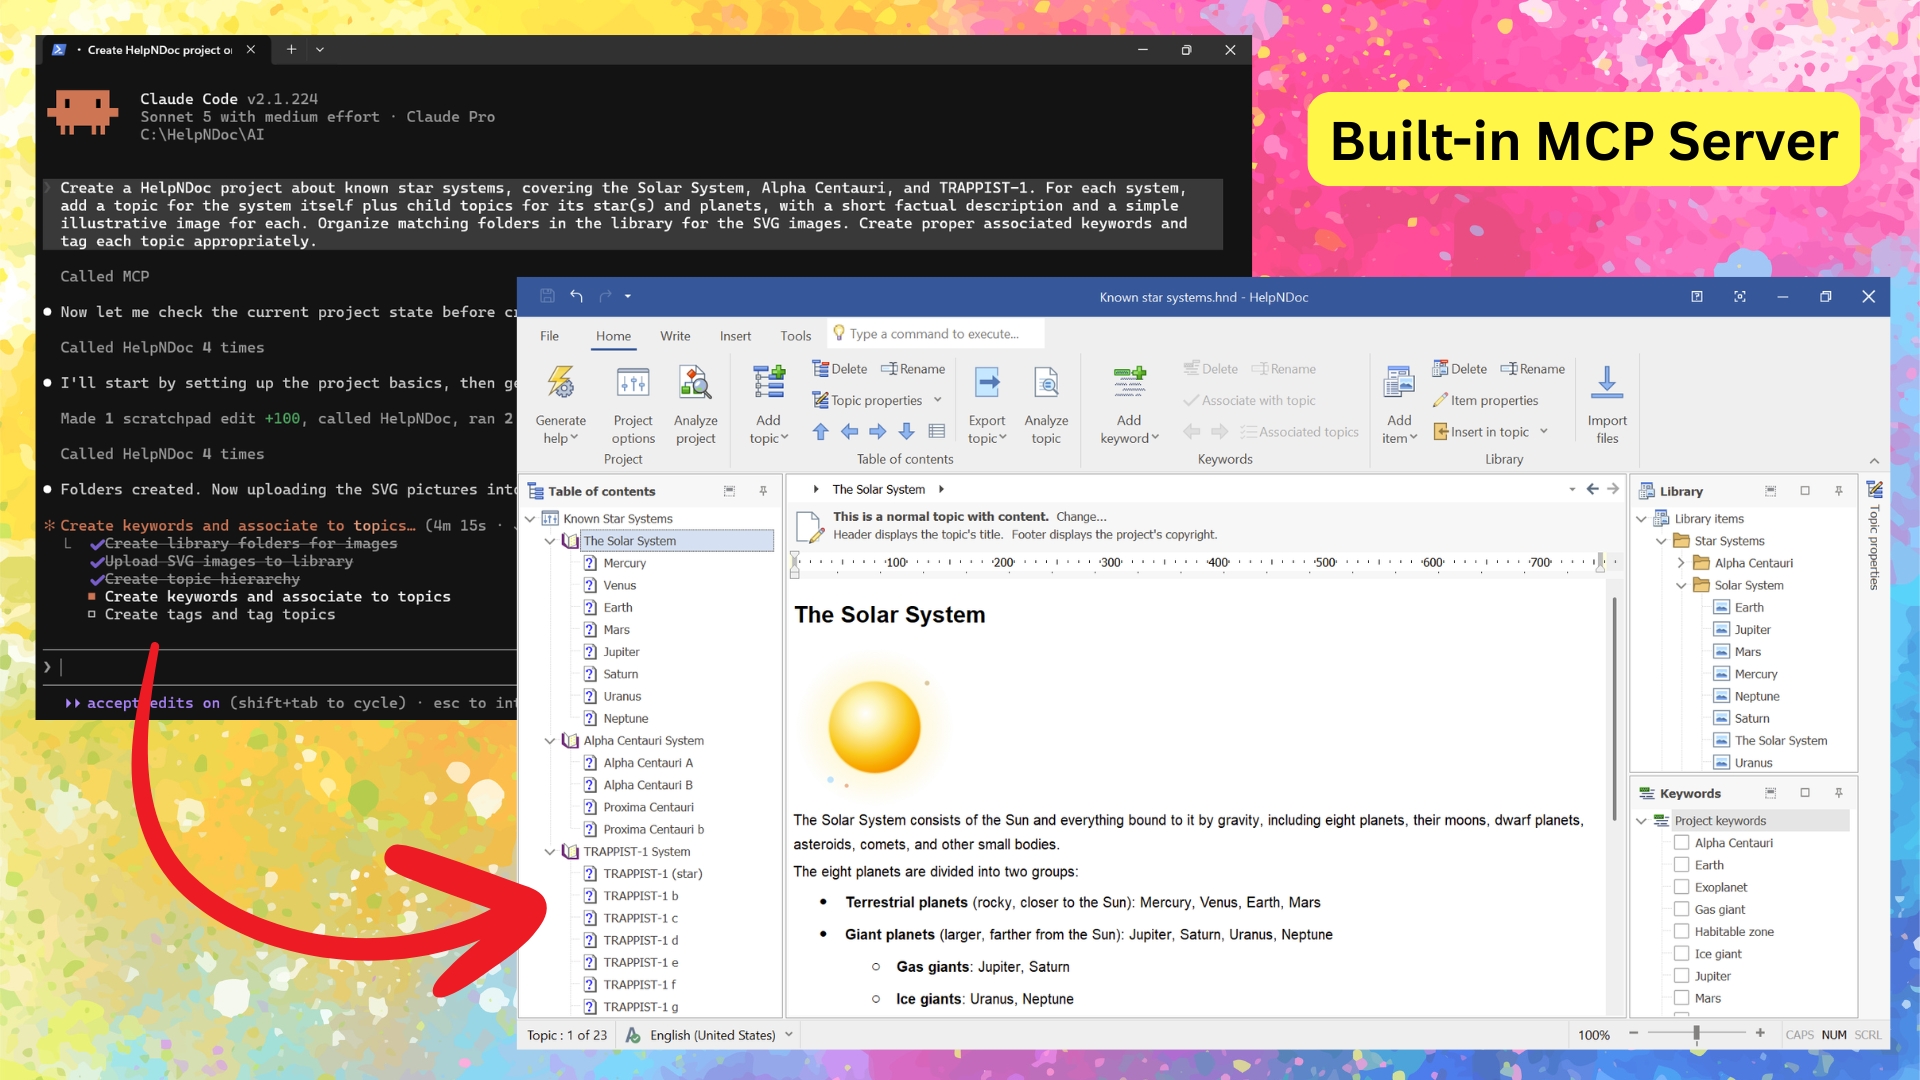Open the Topic properties side tab icon
Viewport: 1920px width, 1080px height.
pyautogui.click(x=1875, y=489)
